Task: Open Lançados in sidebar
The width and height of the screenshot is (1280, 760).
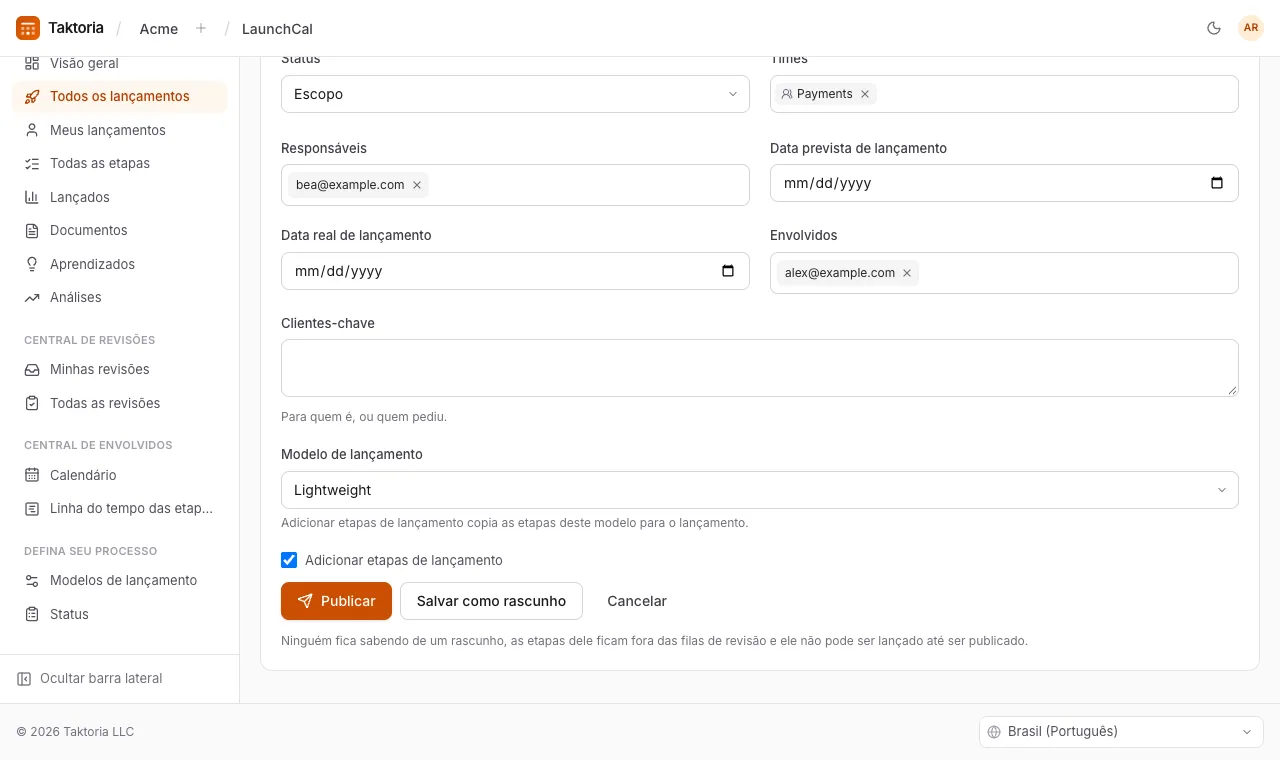Action: click(x=119, y=197)
